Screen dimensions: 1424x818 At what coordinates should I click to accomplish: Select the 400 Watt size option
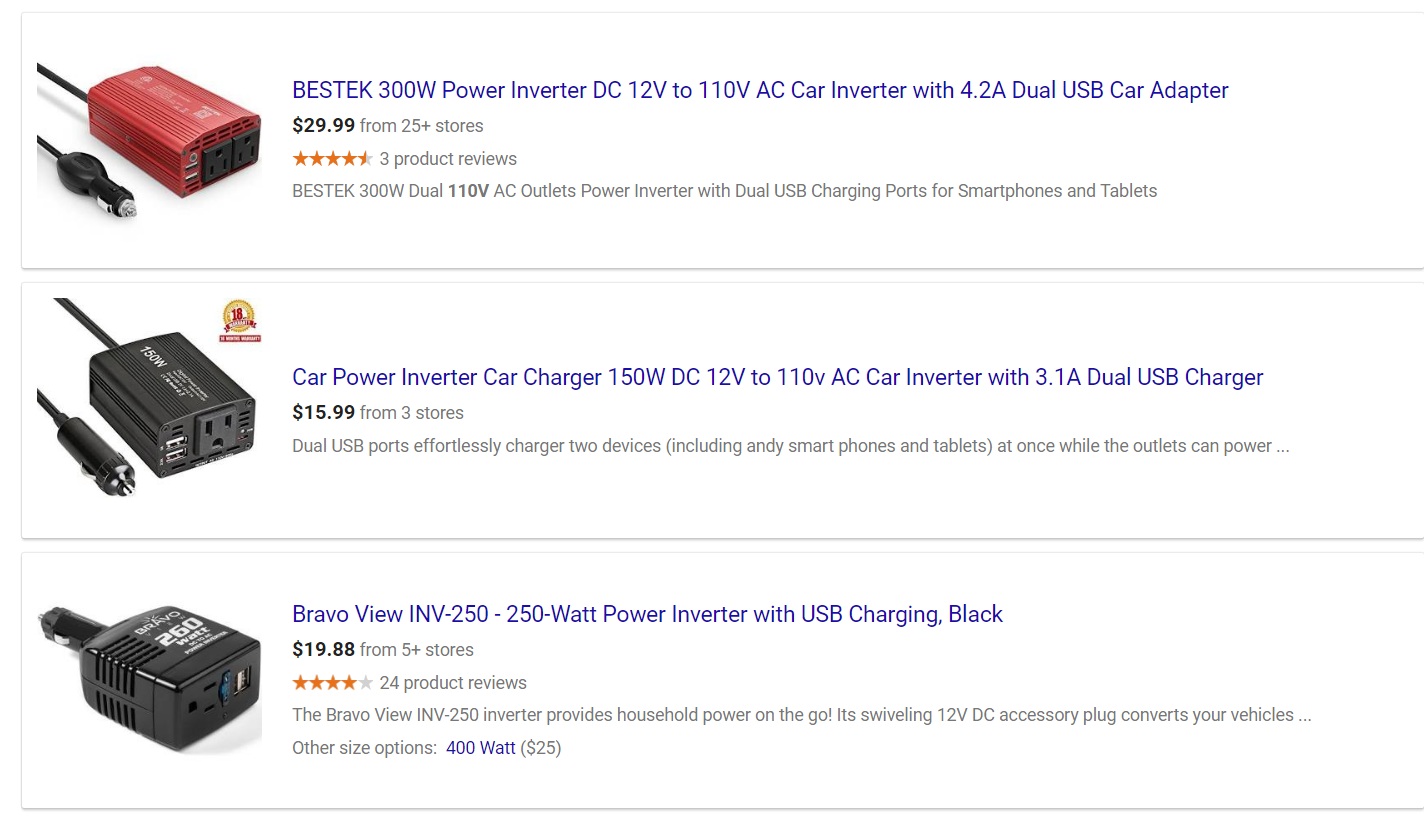(481, 748)
